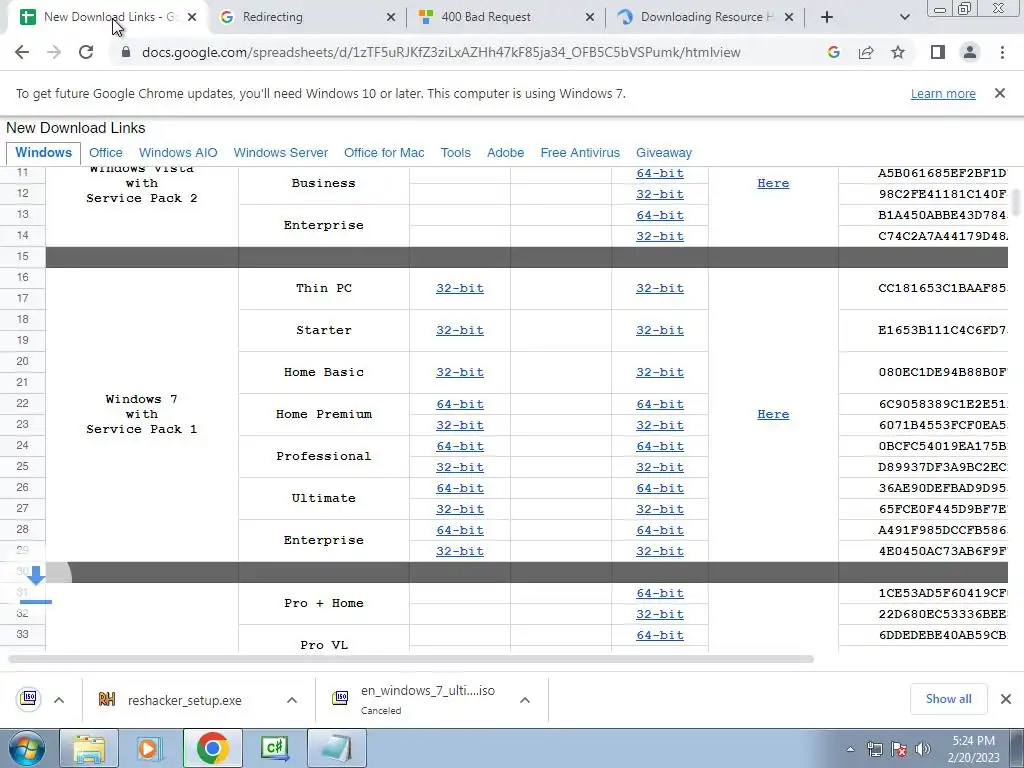Click the Show all downloads button
Viewport: 1024px width, 768px height.
click(948, 699)
